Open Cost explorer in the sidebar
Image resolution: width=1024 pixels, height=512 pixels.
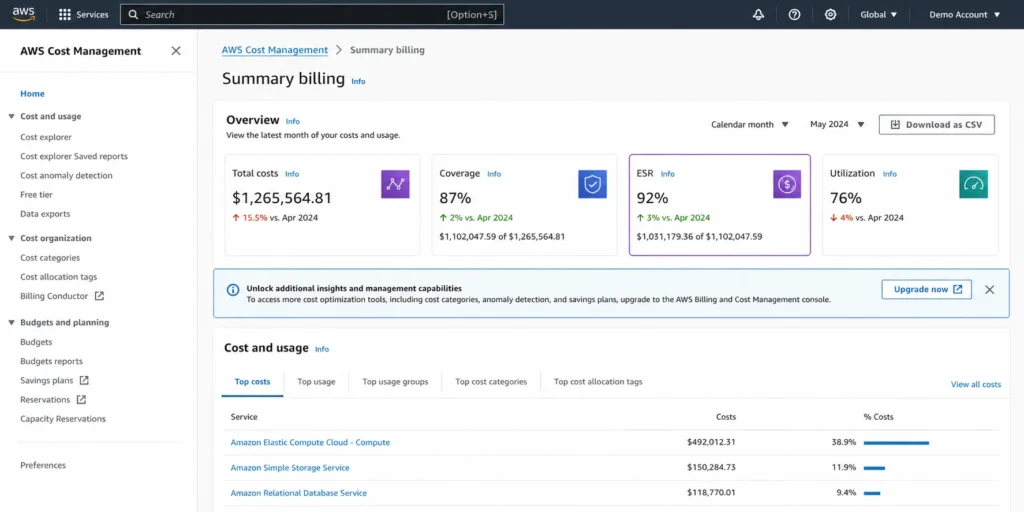[46, 137]
